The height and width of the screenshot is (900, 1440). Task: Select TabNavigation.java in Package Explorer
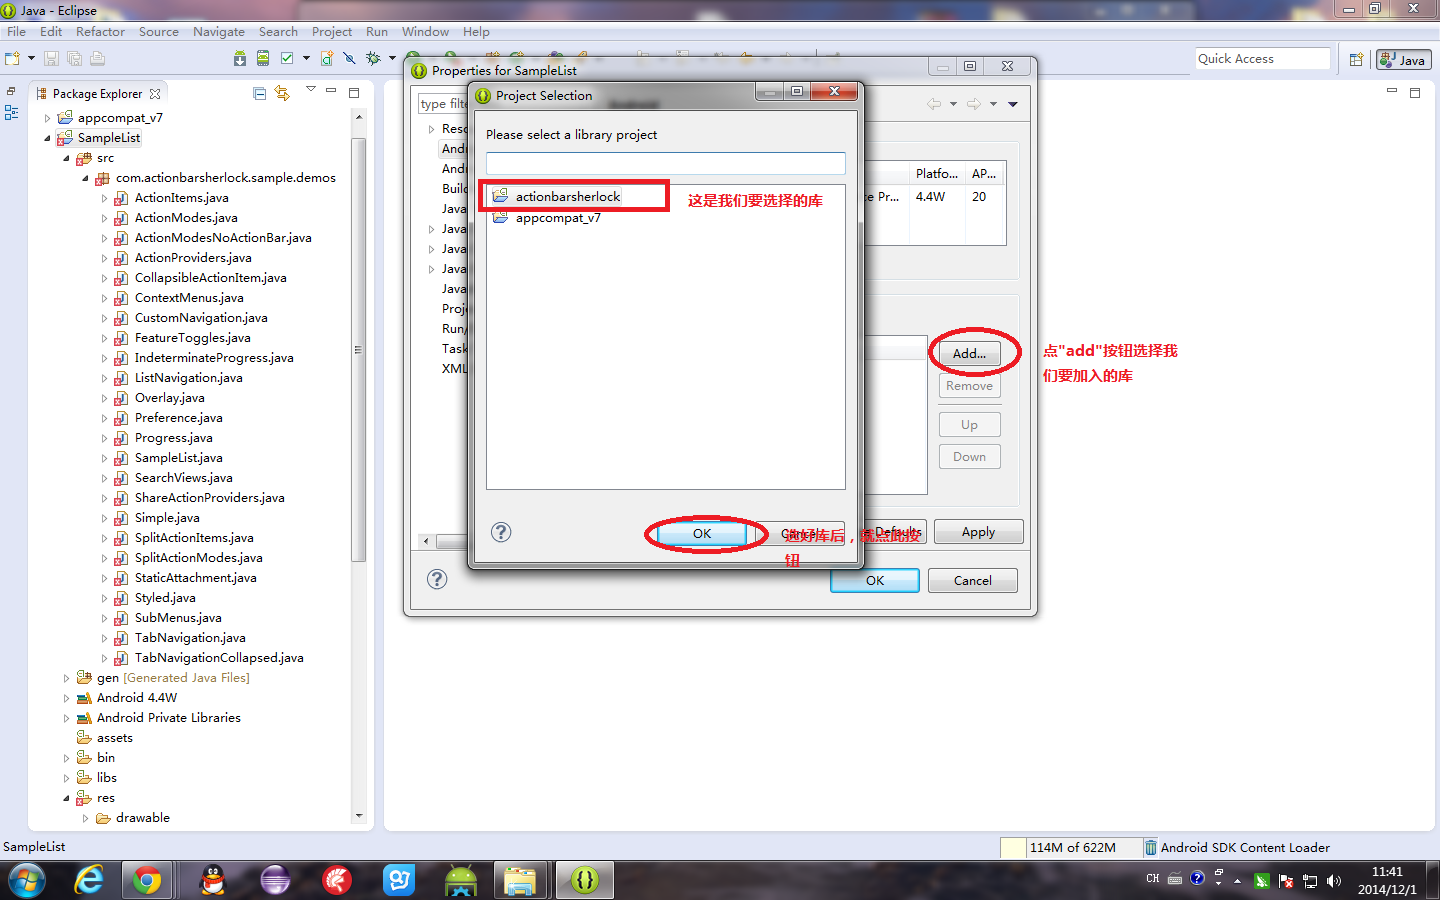(190, 638)
